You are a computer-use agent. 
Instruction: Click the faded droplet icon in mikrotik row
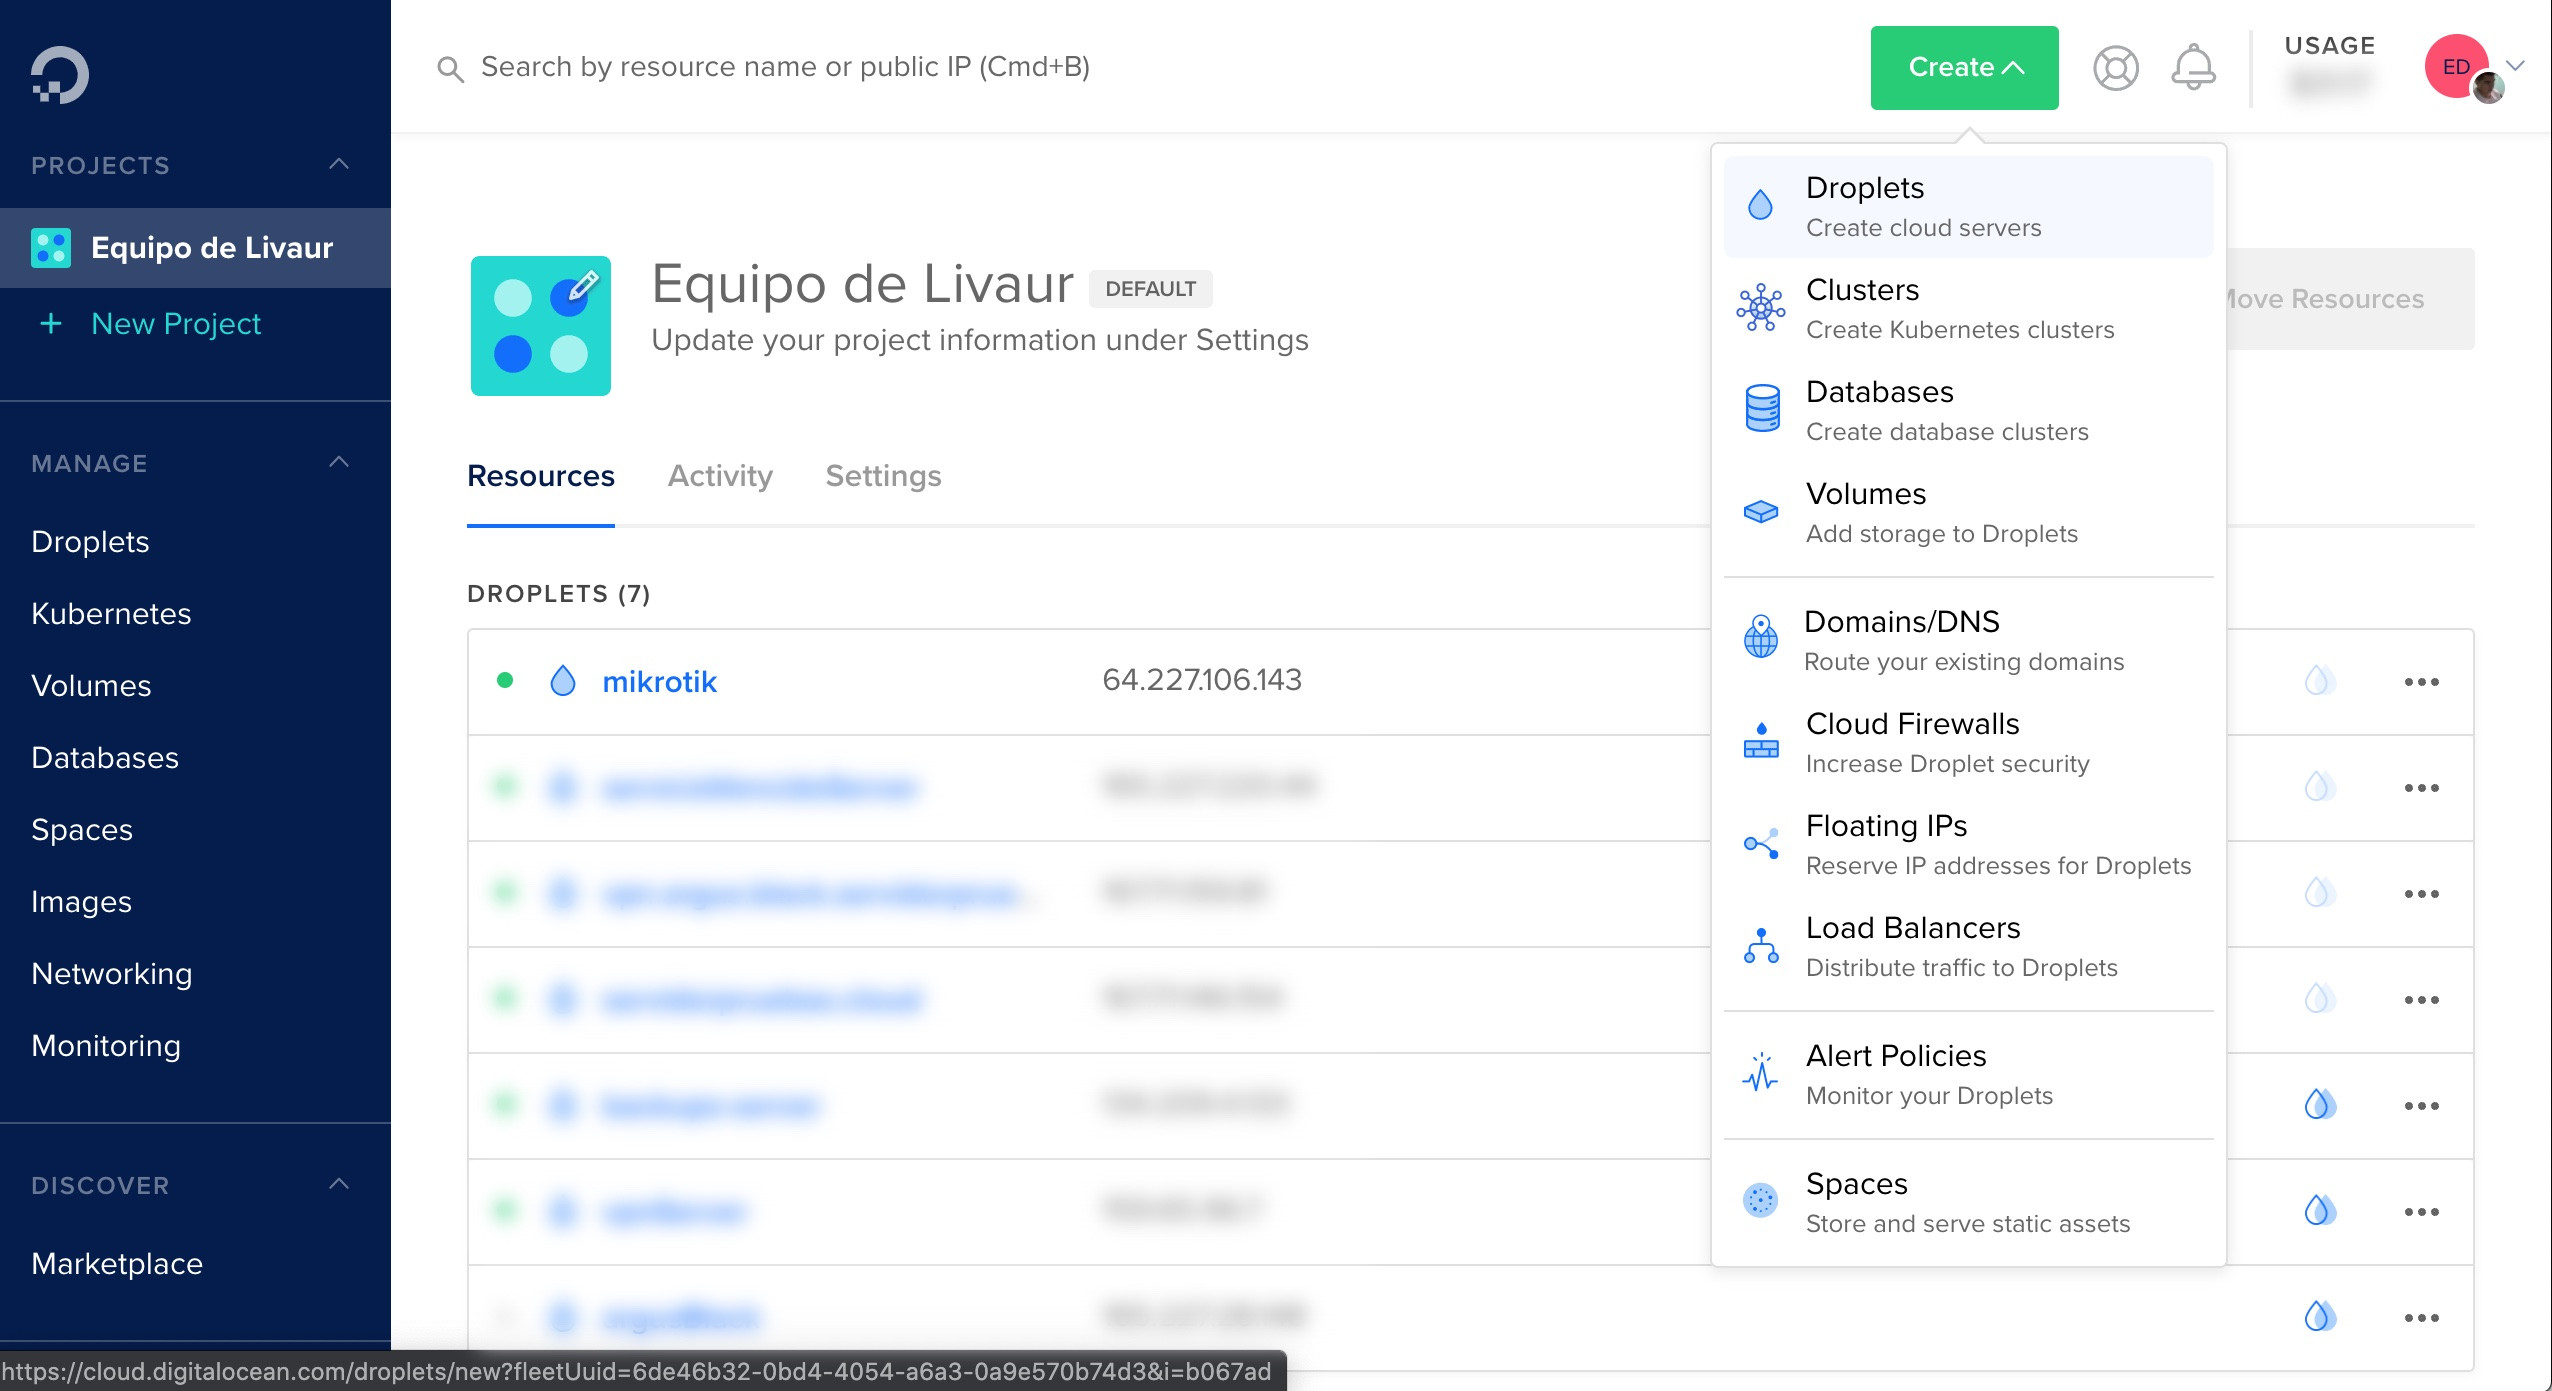click(2320, 681)
